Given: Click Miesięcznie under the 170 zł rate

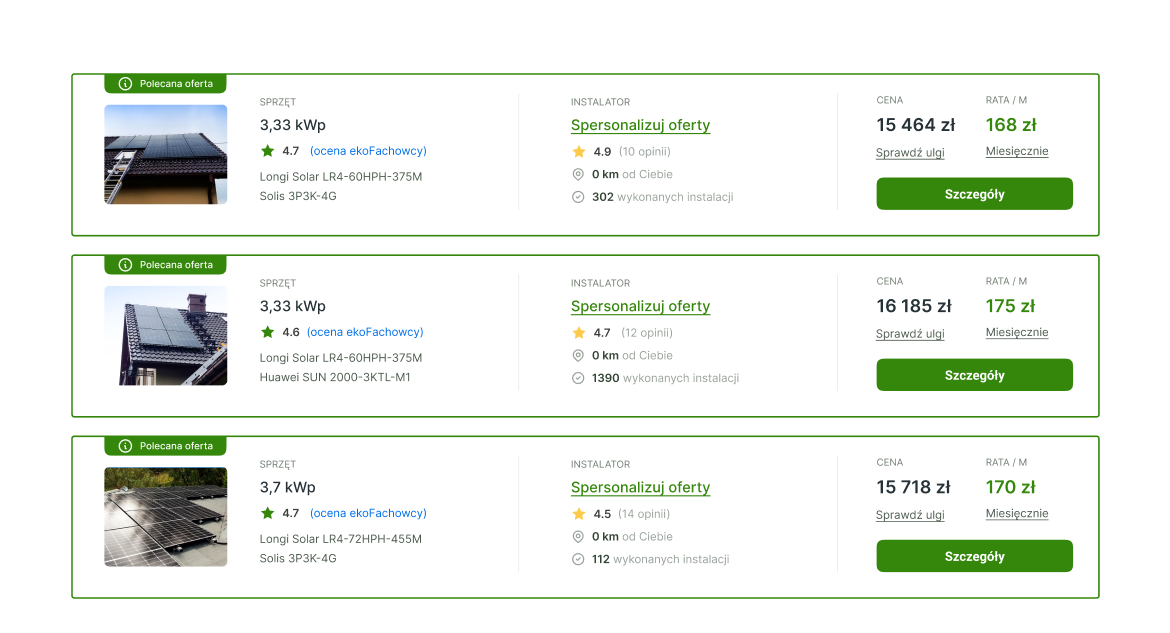Looking at the screenshot, I should (1017, 513).
